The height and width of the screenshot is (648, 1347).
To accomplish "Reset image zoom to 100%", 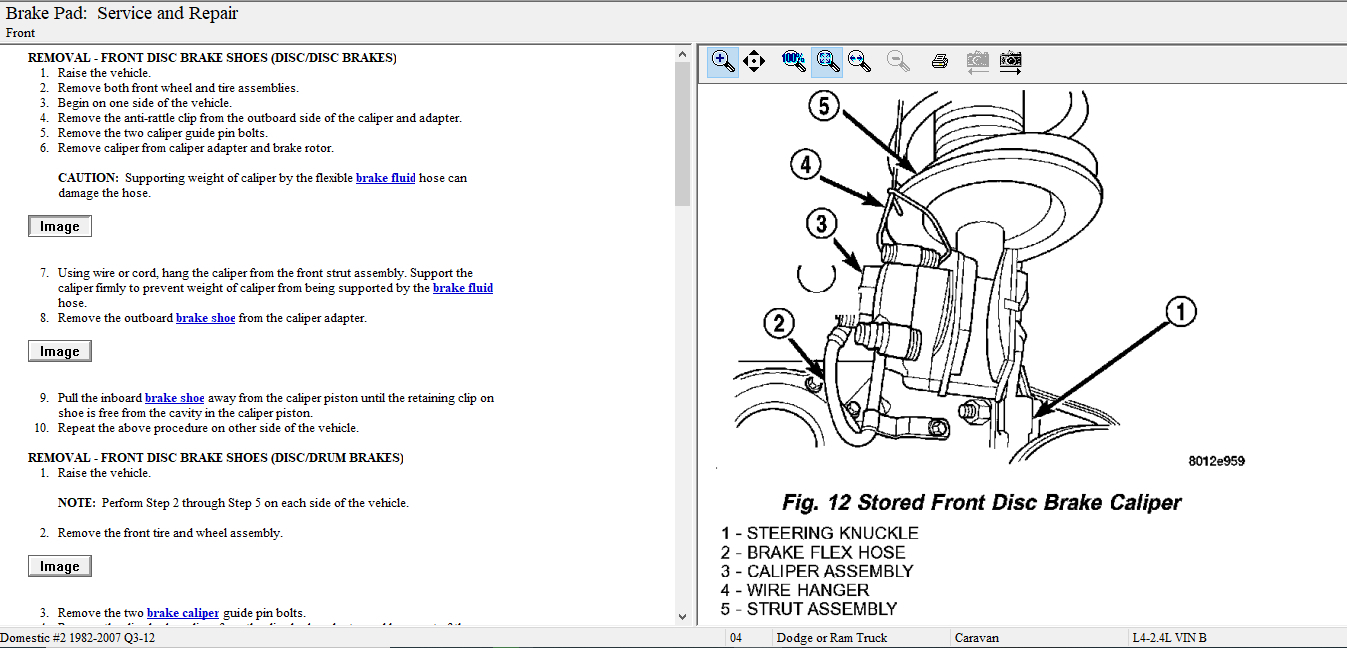I will 793,61.
